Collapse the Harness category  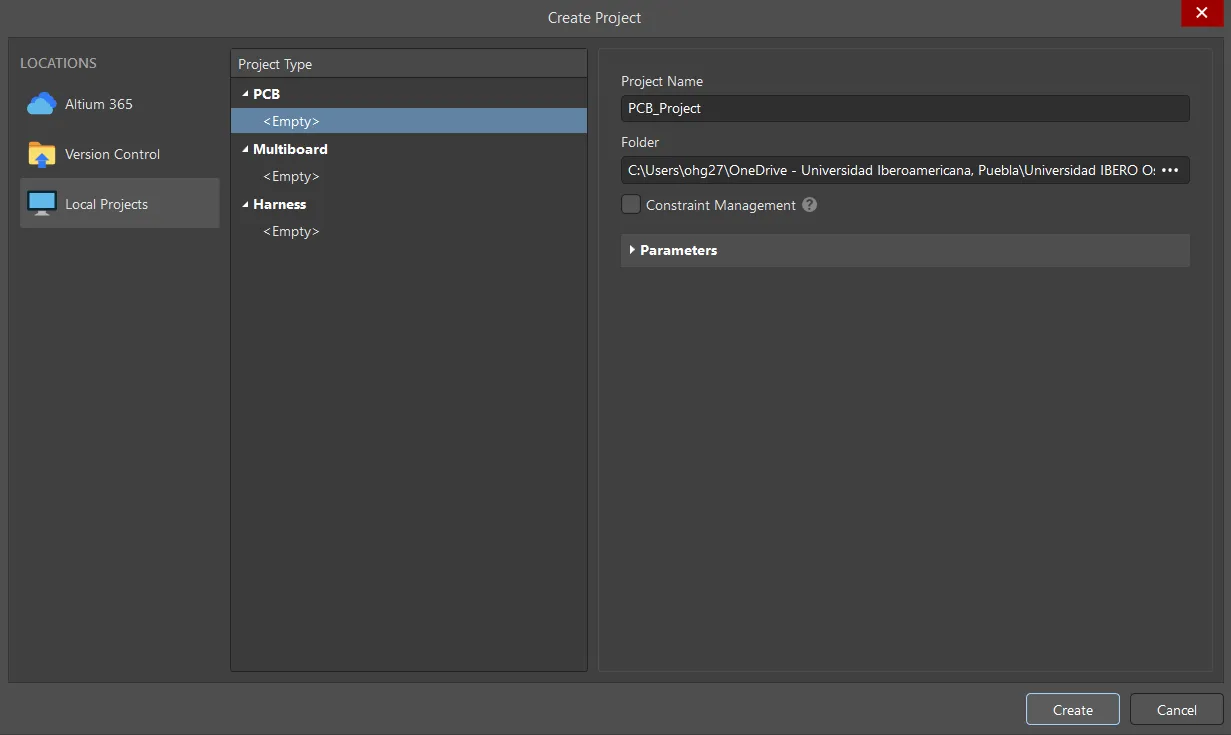point(245,204)
